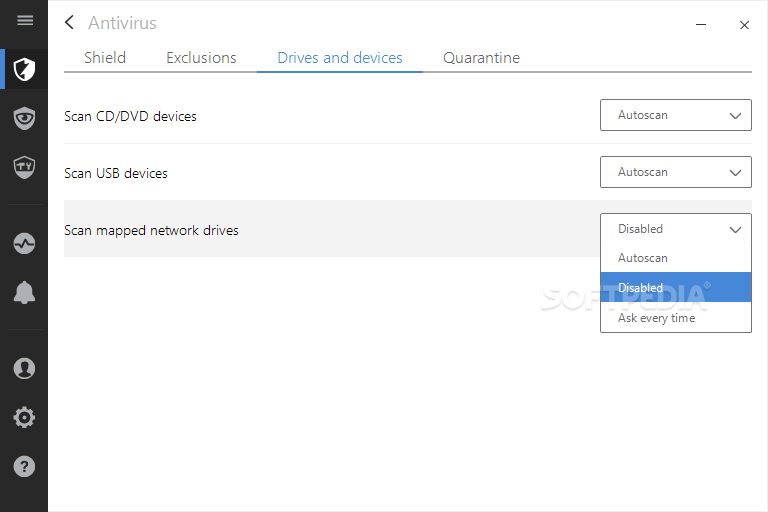Open the activity pulse monitor icon
Image resolution: width=768 pixels, height=512 pixels.
click(x=24, y=244)
